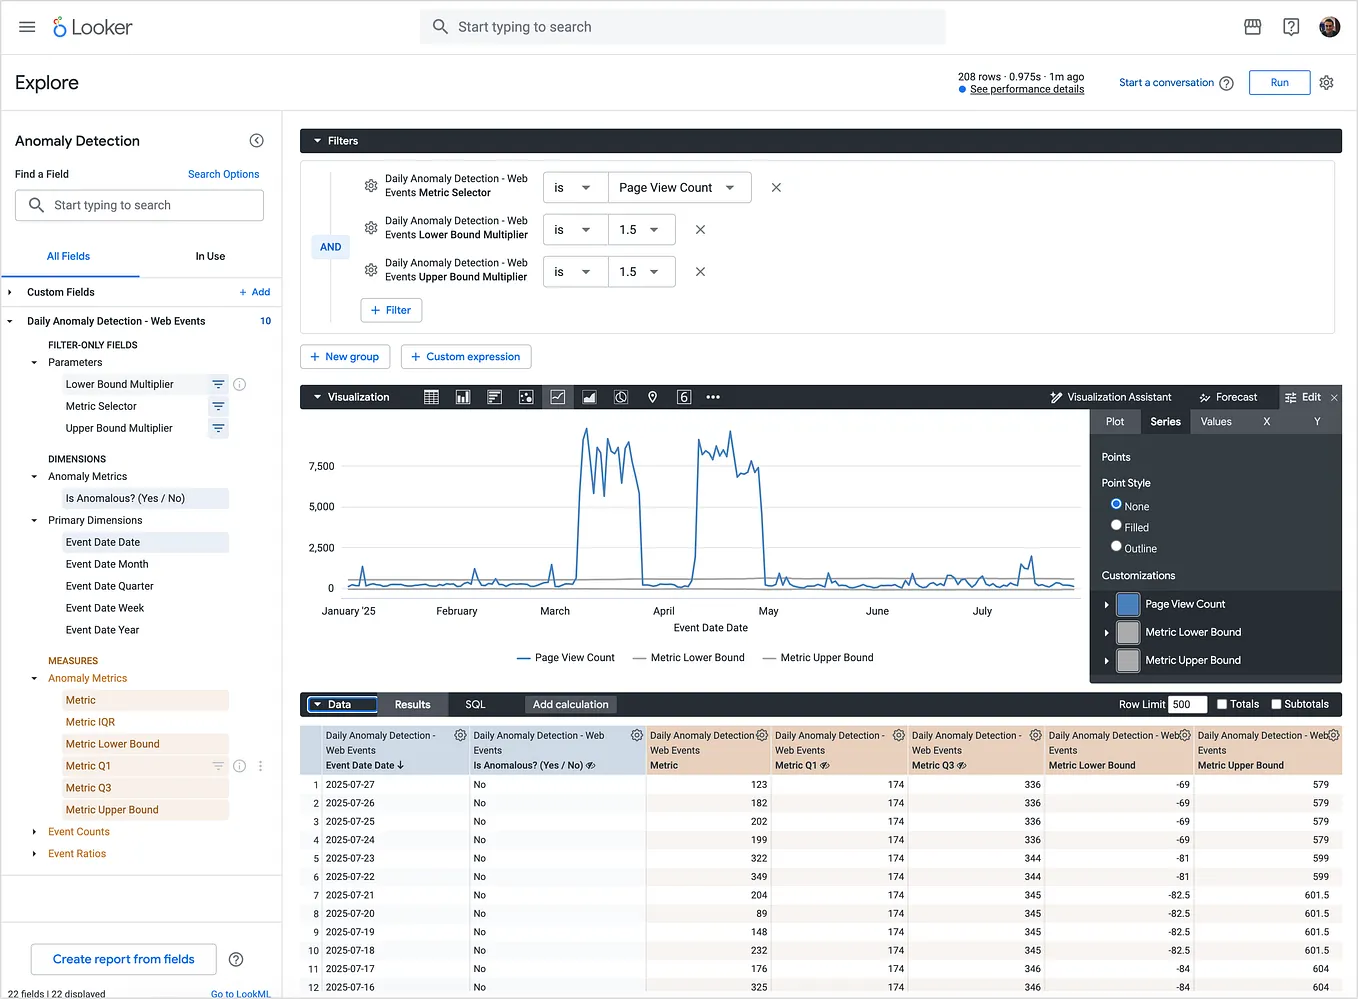Open the Page View Count color swatch
The height and width of the screenshot is (999, 1358).
coord(1128,604)
